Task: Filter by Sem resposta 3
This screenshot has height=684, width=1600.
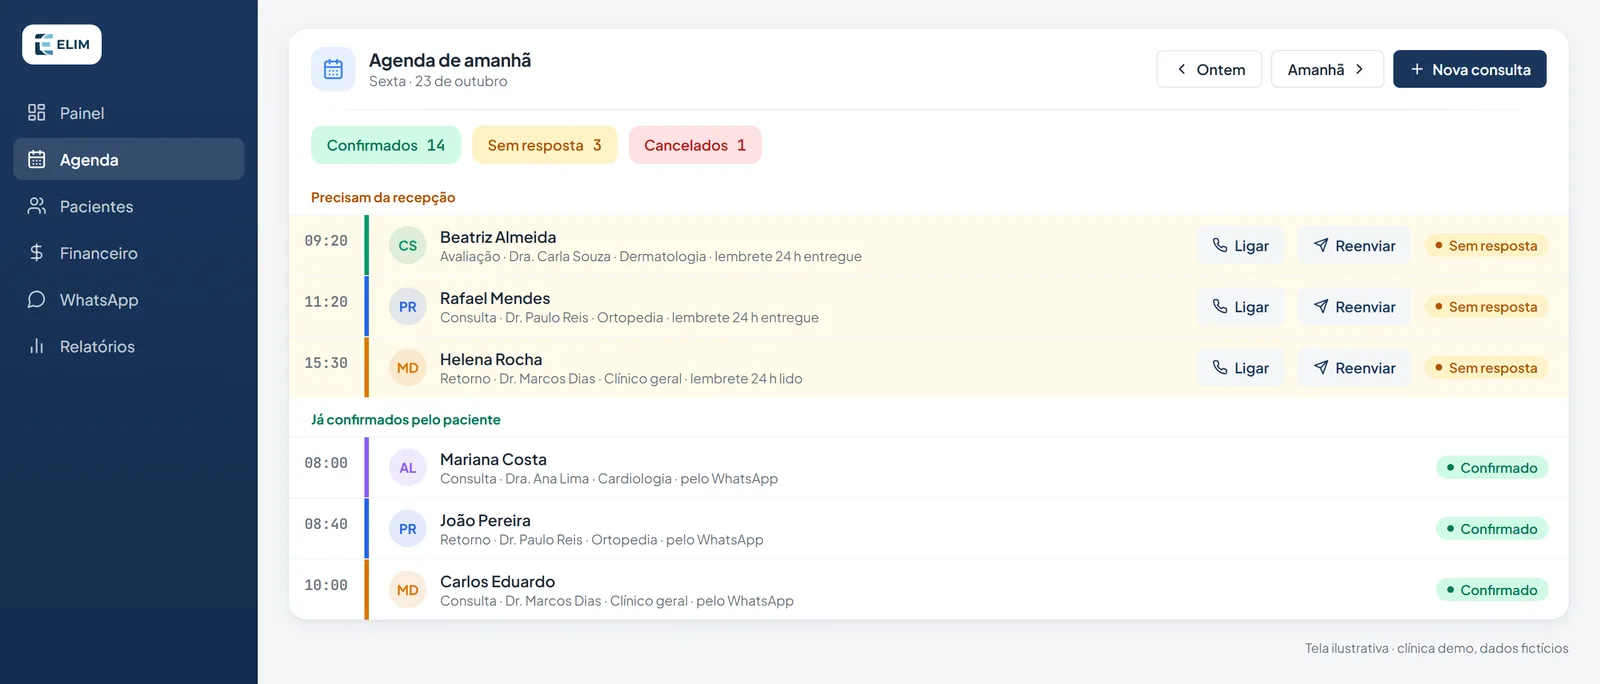Action: (x=545, y=145)
